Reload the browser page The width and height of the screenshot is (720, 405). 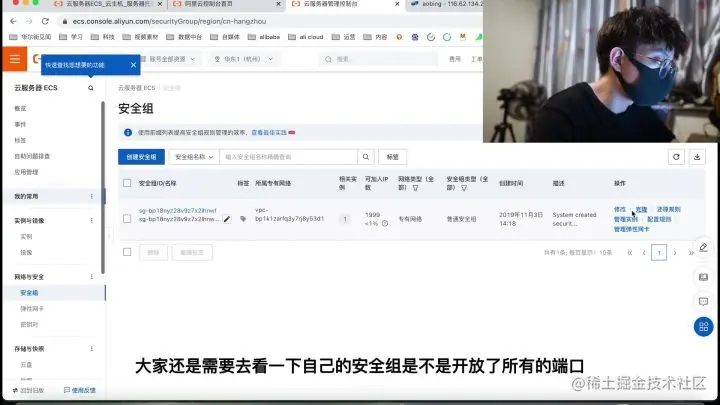pos(45,21)
